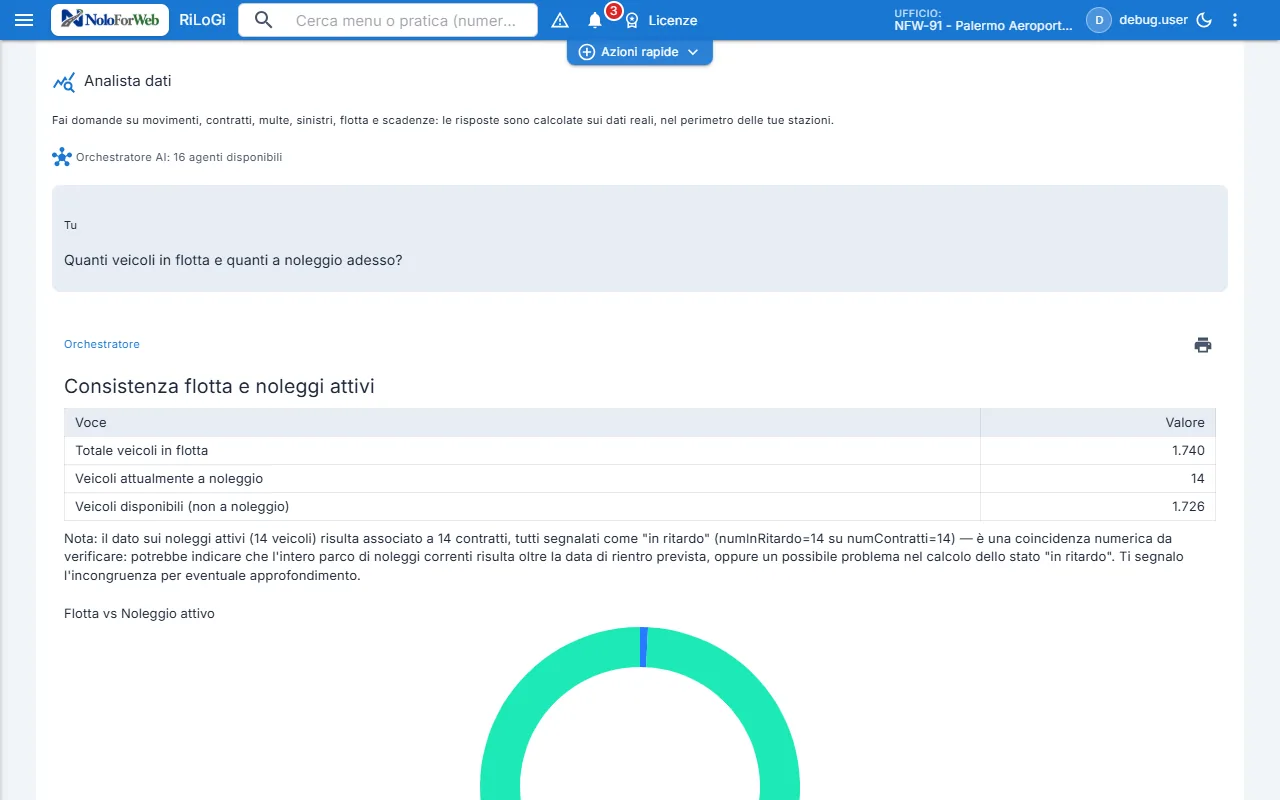Click the debug.user username
This screenshot has height=800, width=1280.
click(1153, 20)
